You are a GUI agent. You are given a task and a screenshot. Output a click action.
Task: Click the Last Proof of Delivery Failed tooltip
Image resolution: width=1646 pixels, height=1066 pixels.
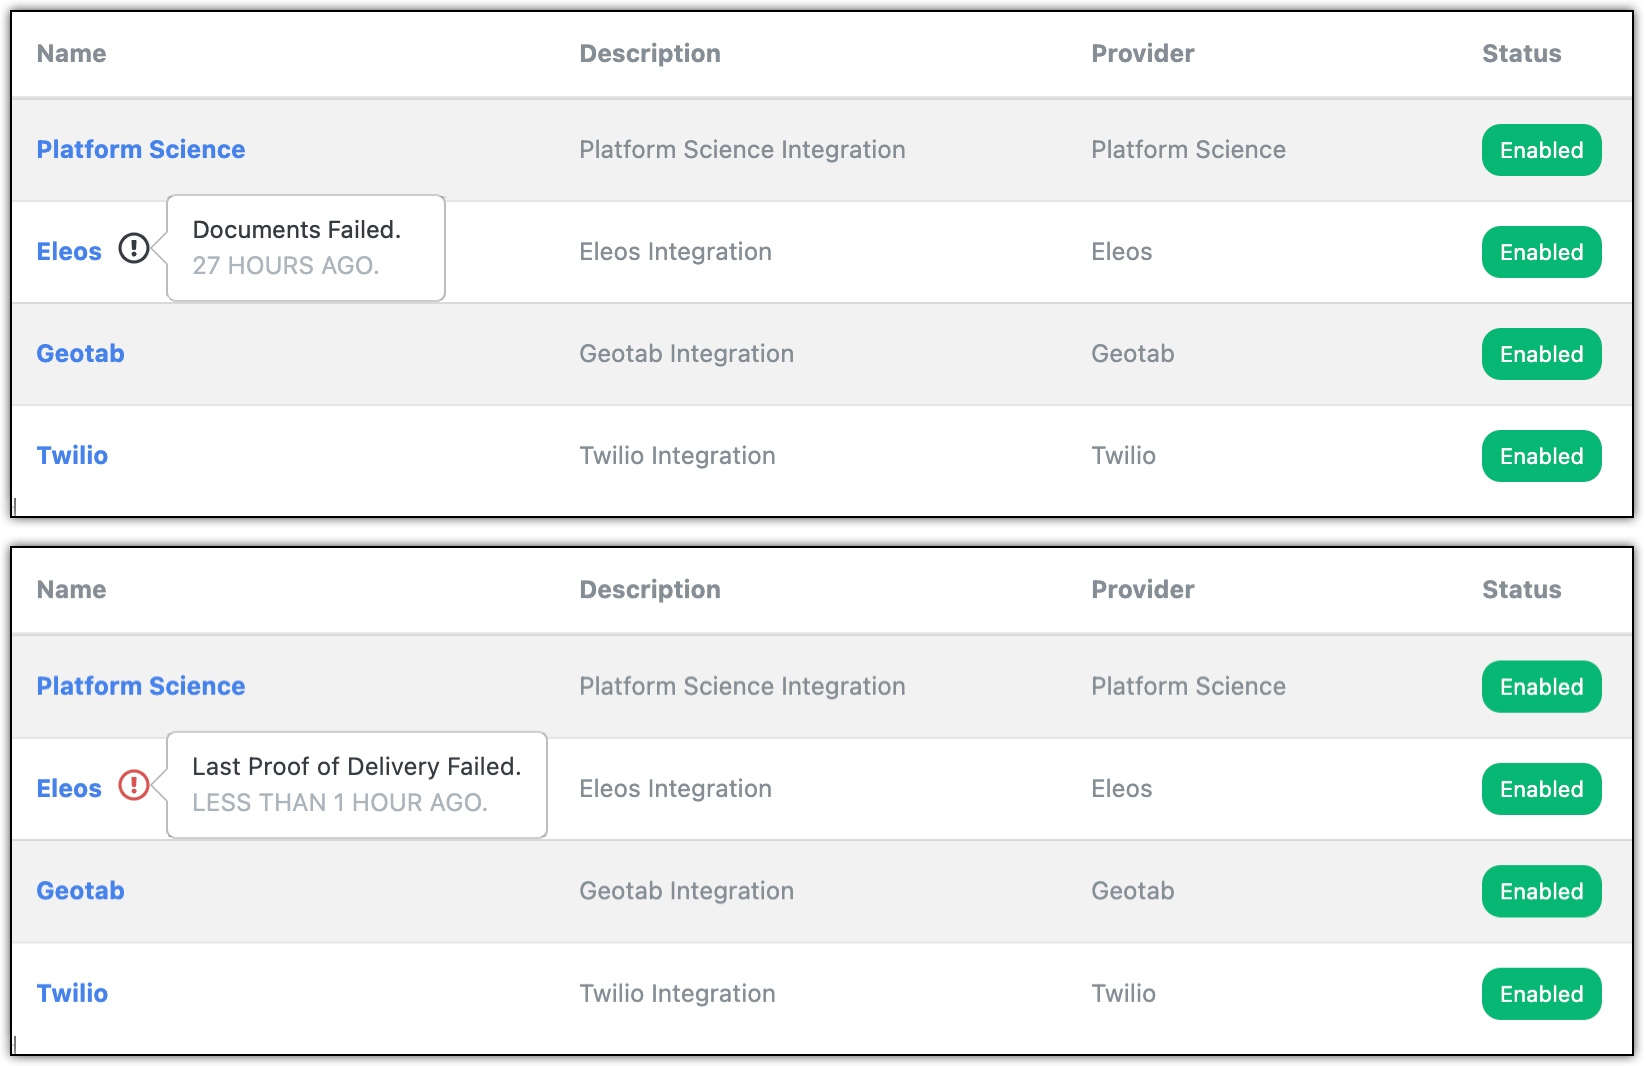356,785
